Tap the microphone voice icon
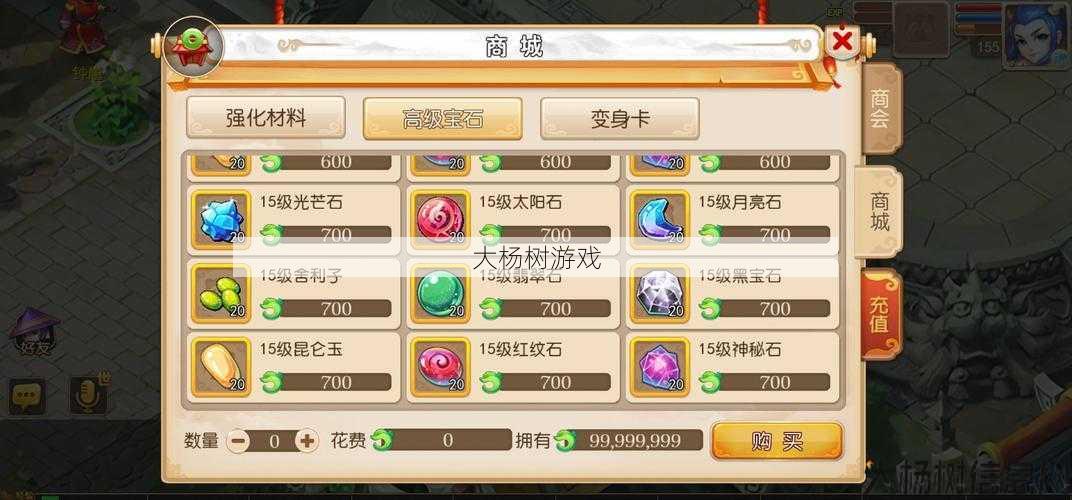Image resolution: width=1072 pixels, height=500 pixels. pos(88,395)
